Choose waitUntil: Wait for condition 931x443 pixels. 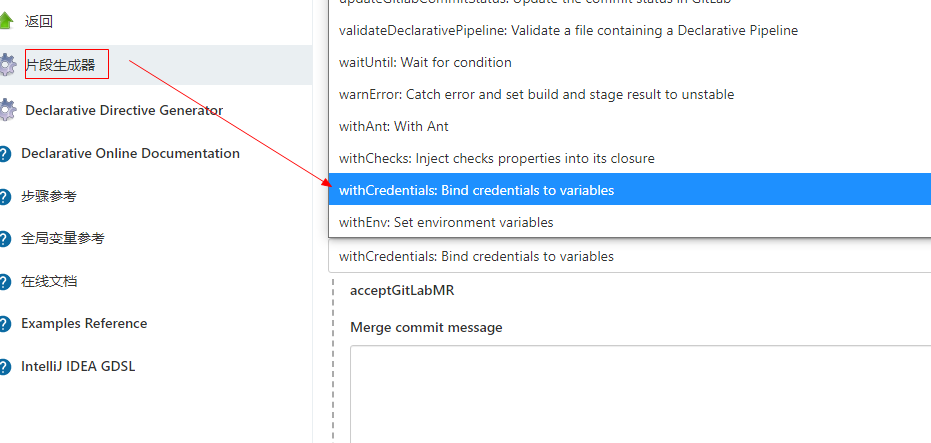coord(425,62)
